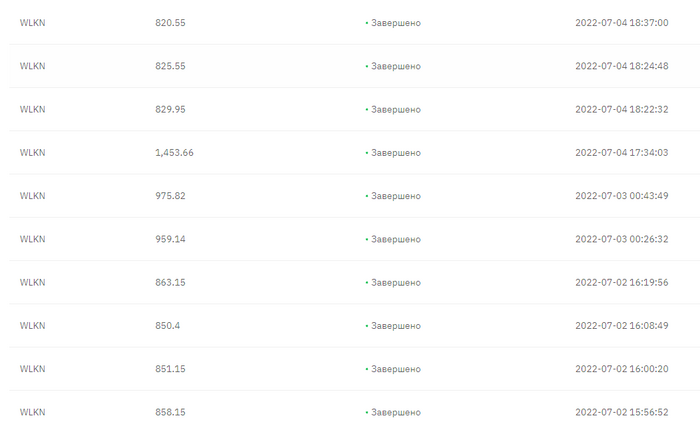This screenshot has height=428, width=700.
Task: Click the WLKN label in 820.55 row
Action: (x=32, y=23)
